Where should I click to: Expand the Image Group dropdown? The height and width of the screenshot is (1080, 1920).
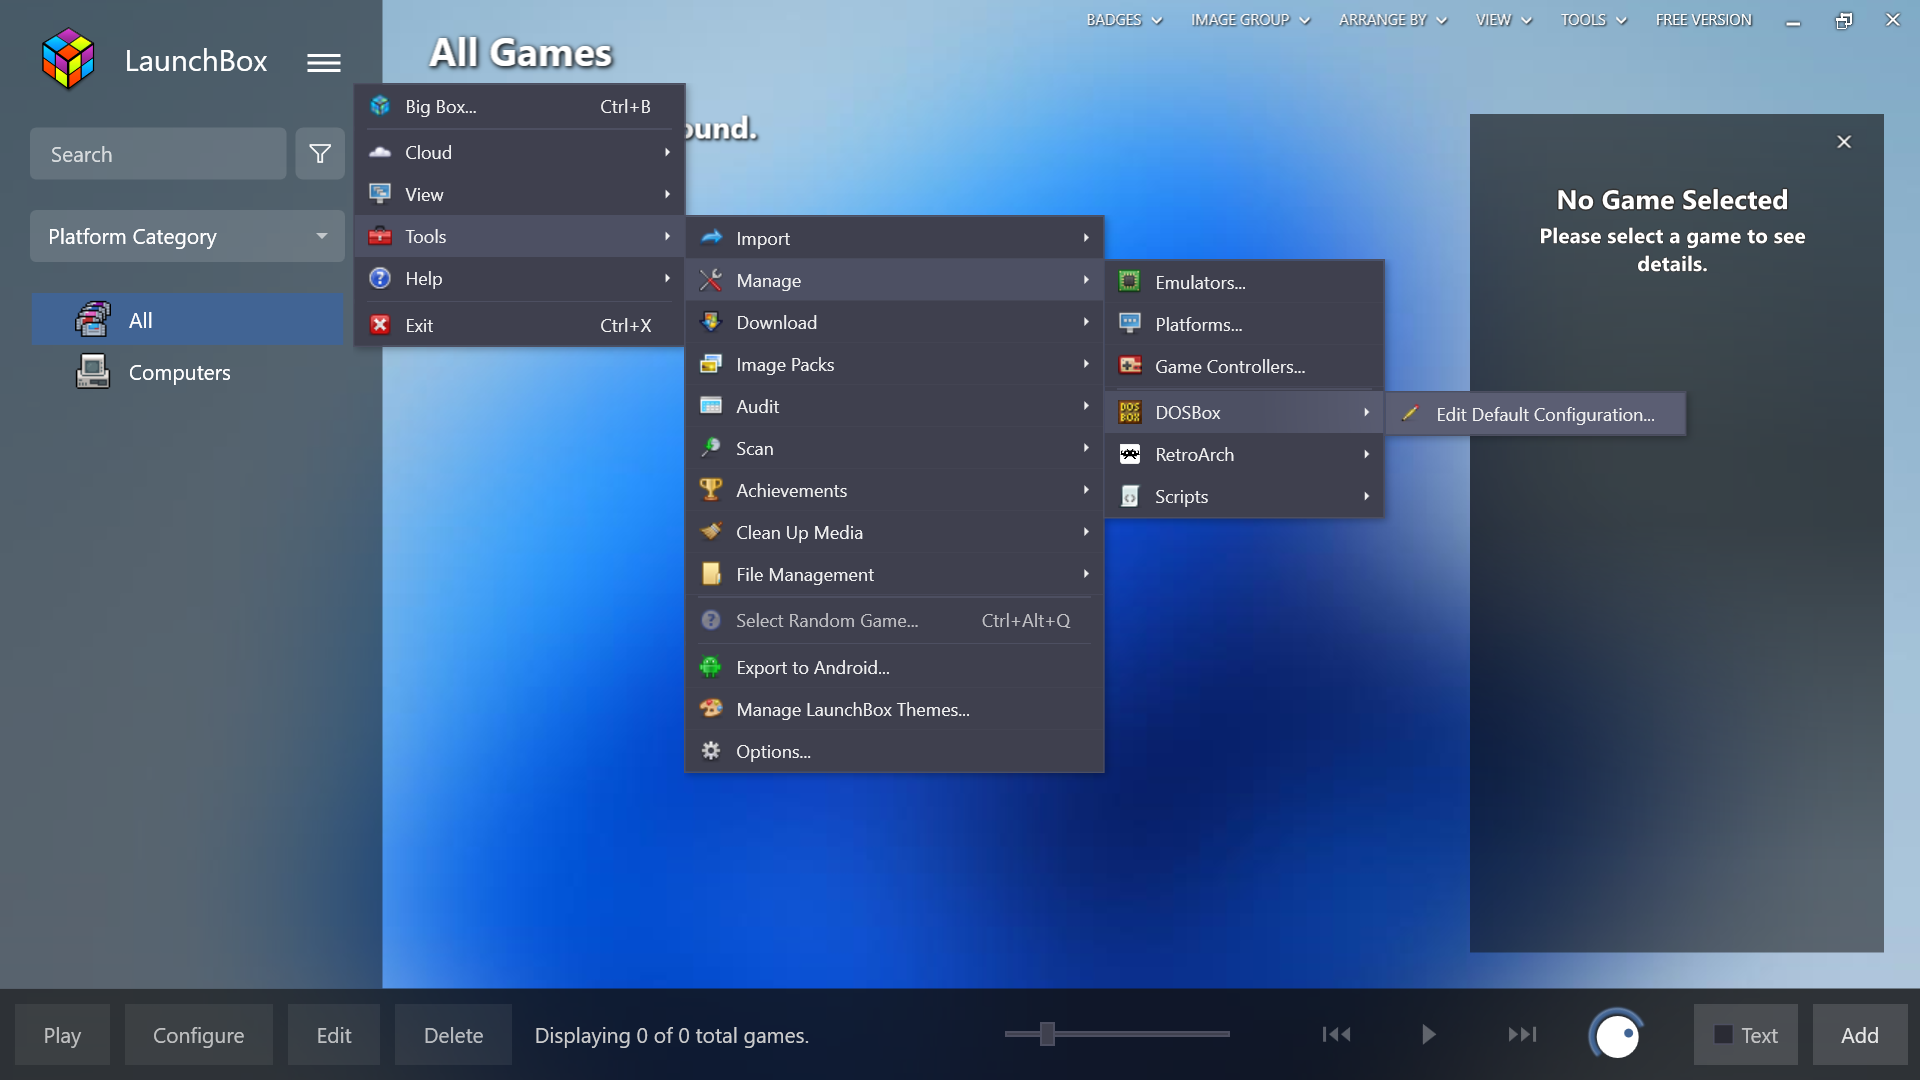[1249, 20]
